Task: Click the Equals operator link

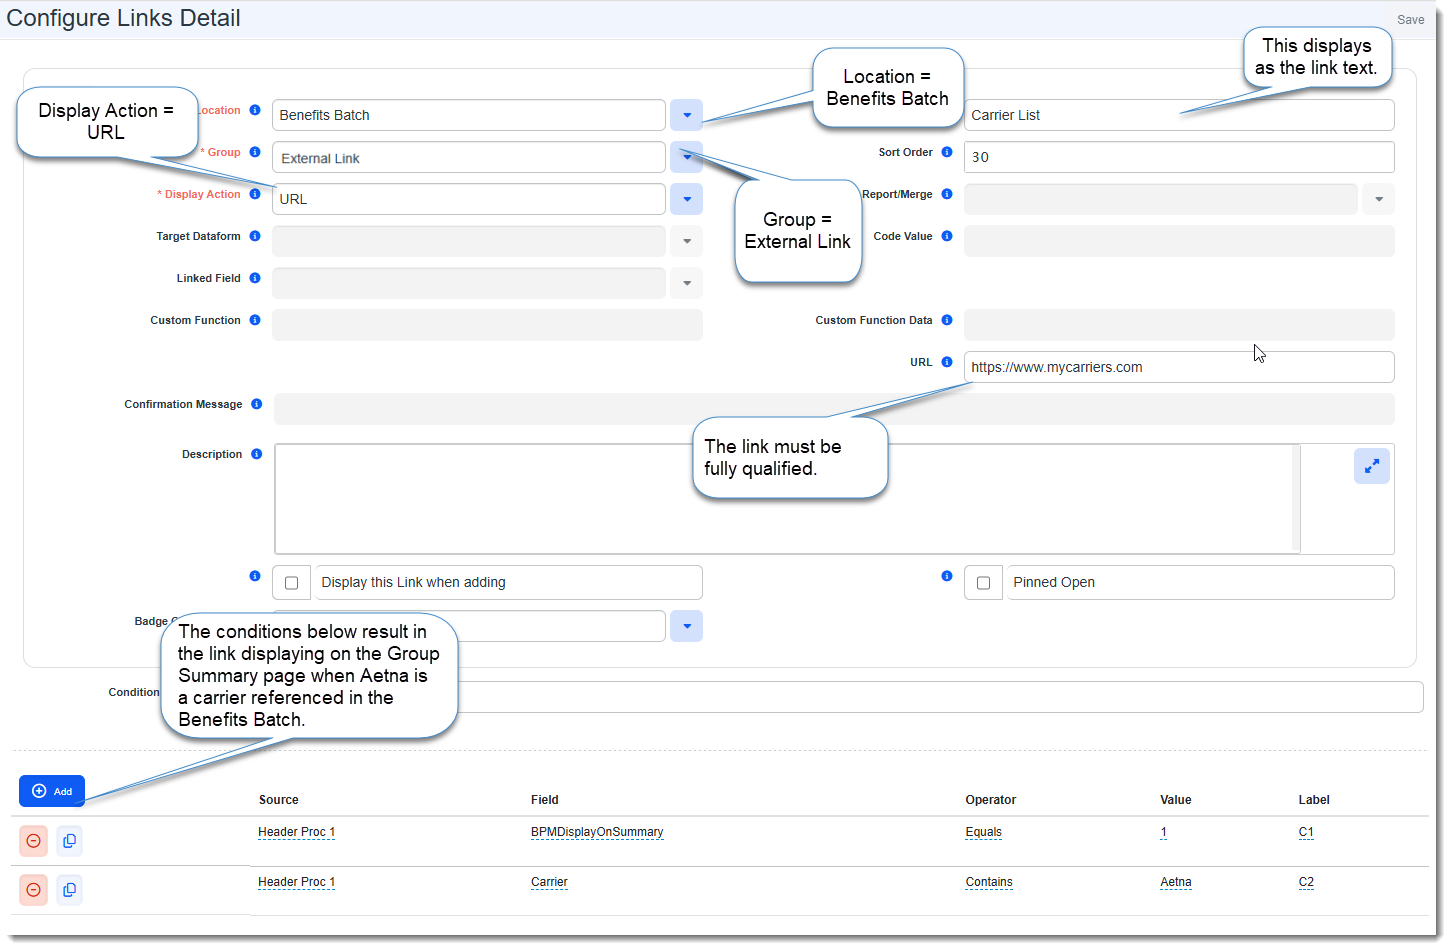Action: pyautogui.click(x=983, y=832)
